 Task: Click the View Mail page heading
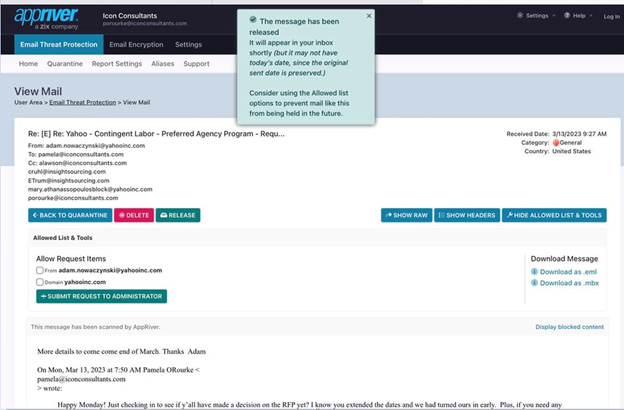point(38,91)
